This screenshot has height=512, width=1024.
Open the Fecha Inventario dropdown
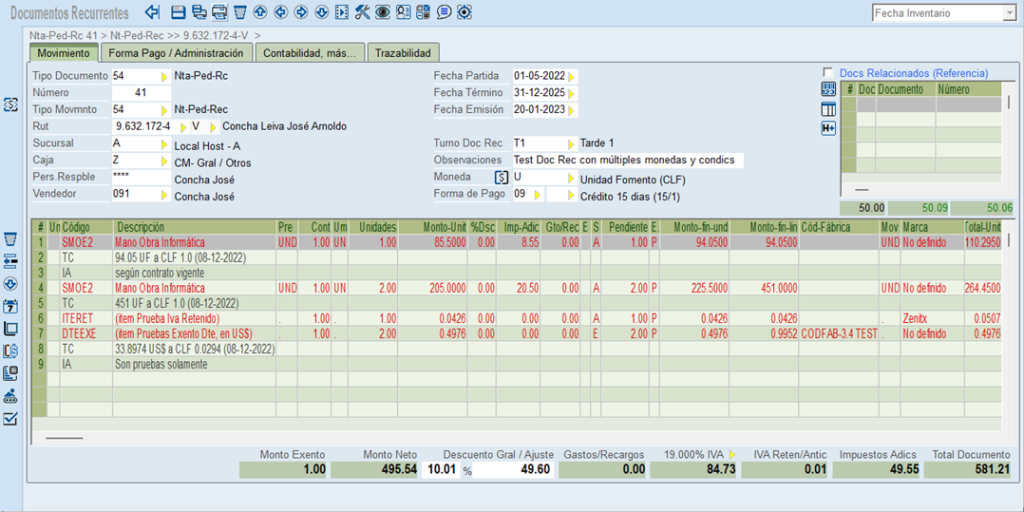point(1008,13)
